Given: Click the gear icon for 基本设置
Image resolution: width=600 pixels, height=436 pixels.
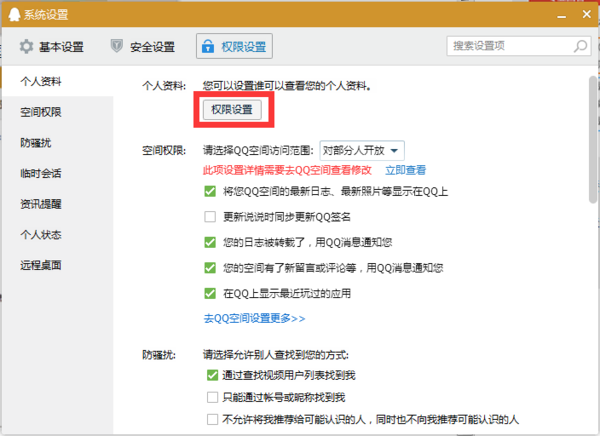Looking at the screenshot, I should pos(26,47).
